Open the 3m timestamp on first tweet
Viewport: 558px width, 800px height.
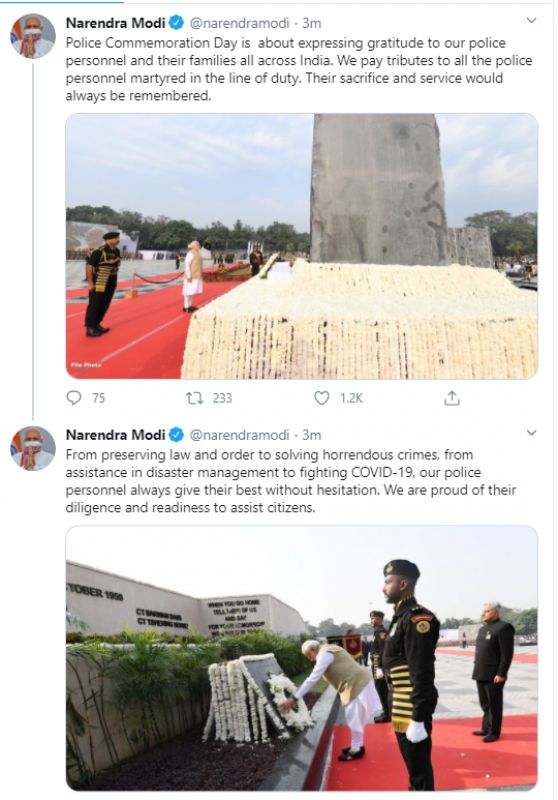(312, 23)
